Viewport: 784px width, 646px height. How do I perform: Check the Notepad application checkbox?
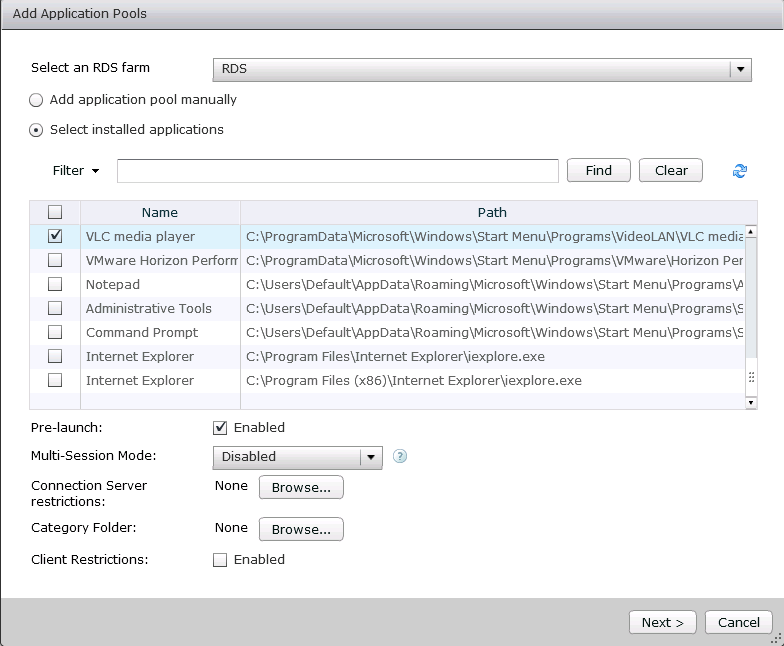coord(55,285)
